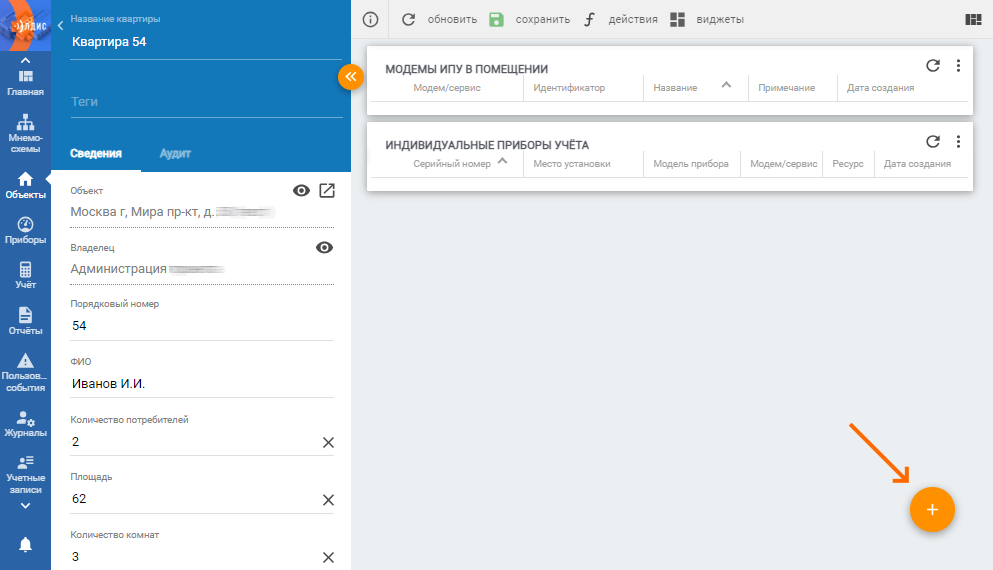Edit the Площадь value 62
This screenshot has width=993, height=570.
pos(193,499)
